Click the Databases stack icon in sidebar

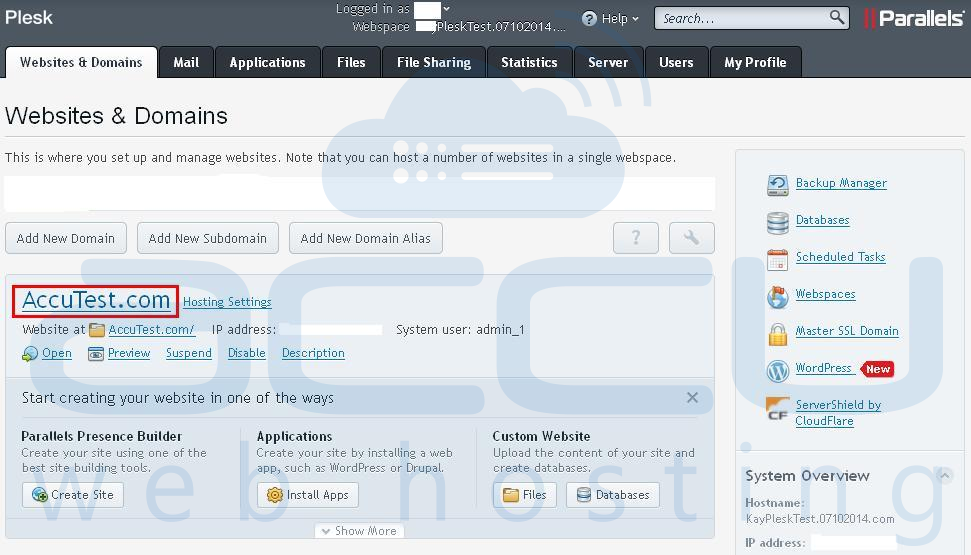(x=777, y=222)
